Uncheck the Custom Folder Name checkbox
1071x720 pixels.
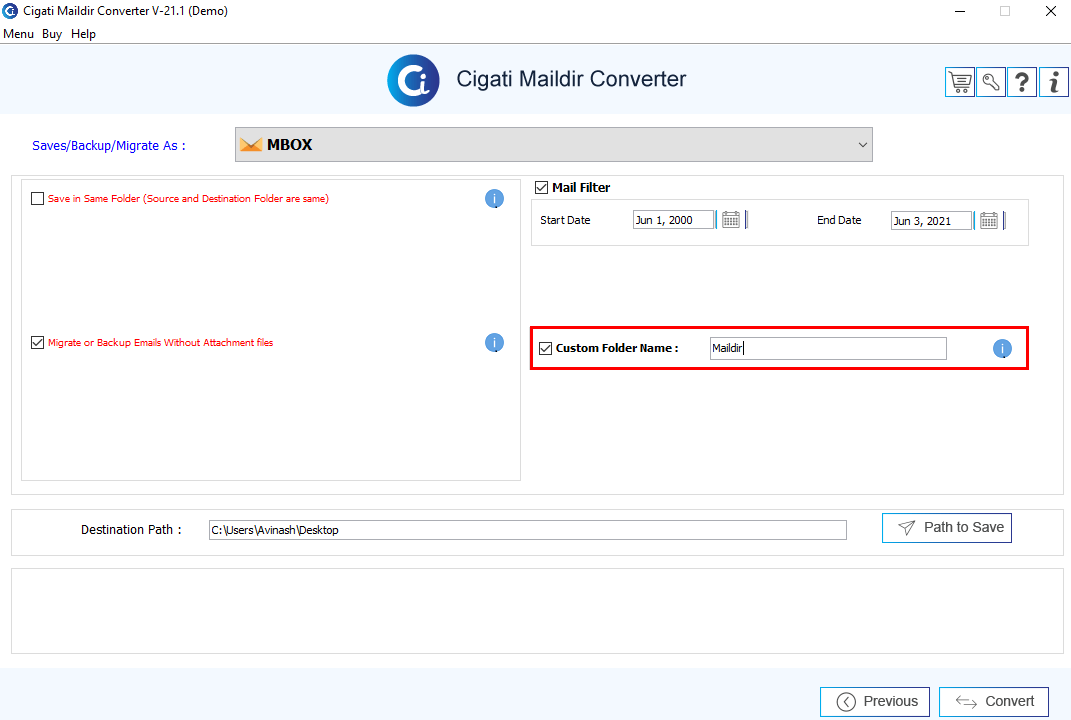click(545, 348)
